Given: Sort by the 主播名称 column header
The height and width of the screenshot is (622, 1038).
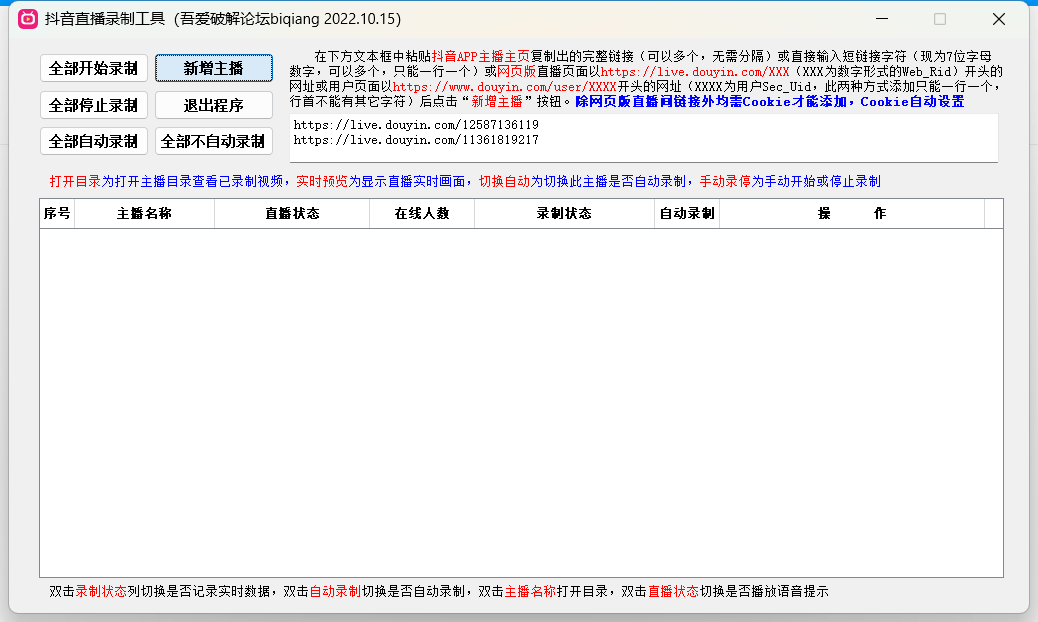Looking at the screenshot, I should click(144, 214).
